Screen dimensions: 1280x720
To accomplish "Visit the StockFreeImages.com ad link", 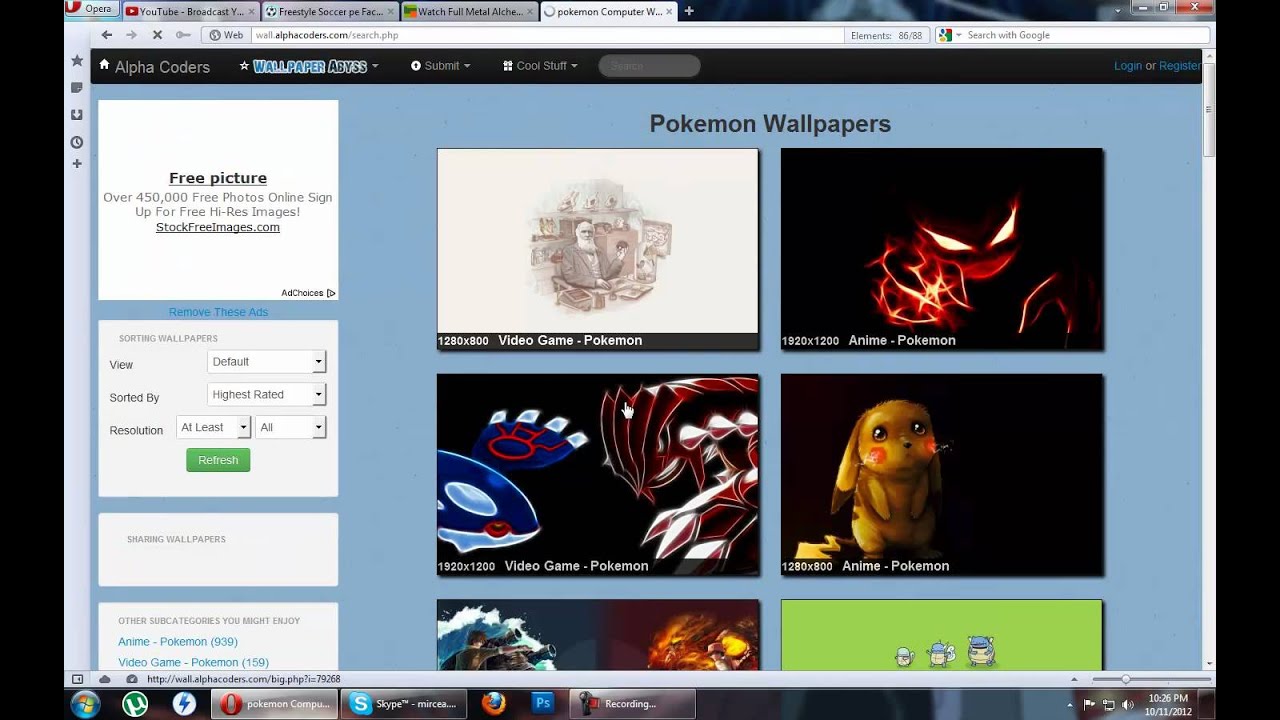I will point(218,227).
